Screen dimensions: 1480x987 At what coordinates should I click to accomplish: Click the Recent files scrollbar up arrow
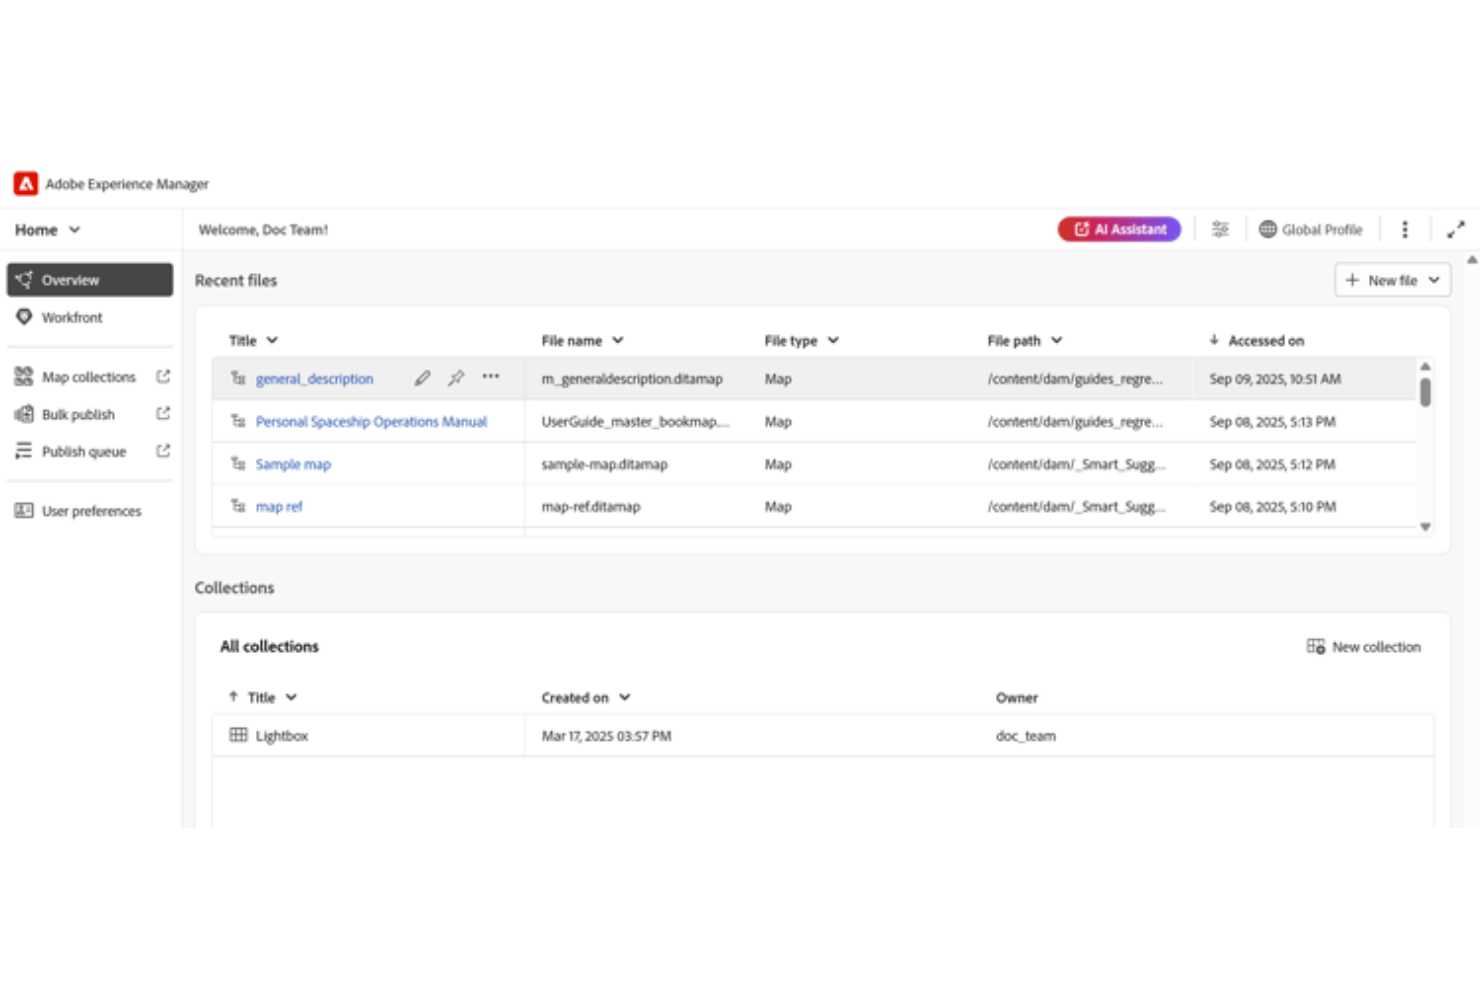[1425, 366]
